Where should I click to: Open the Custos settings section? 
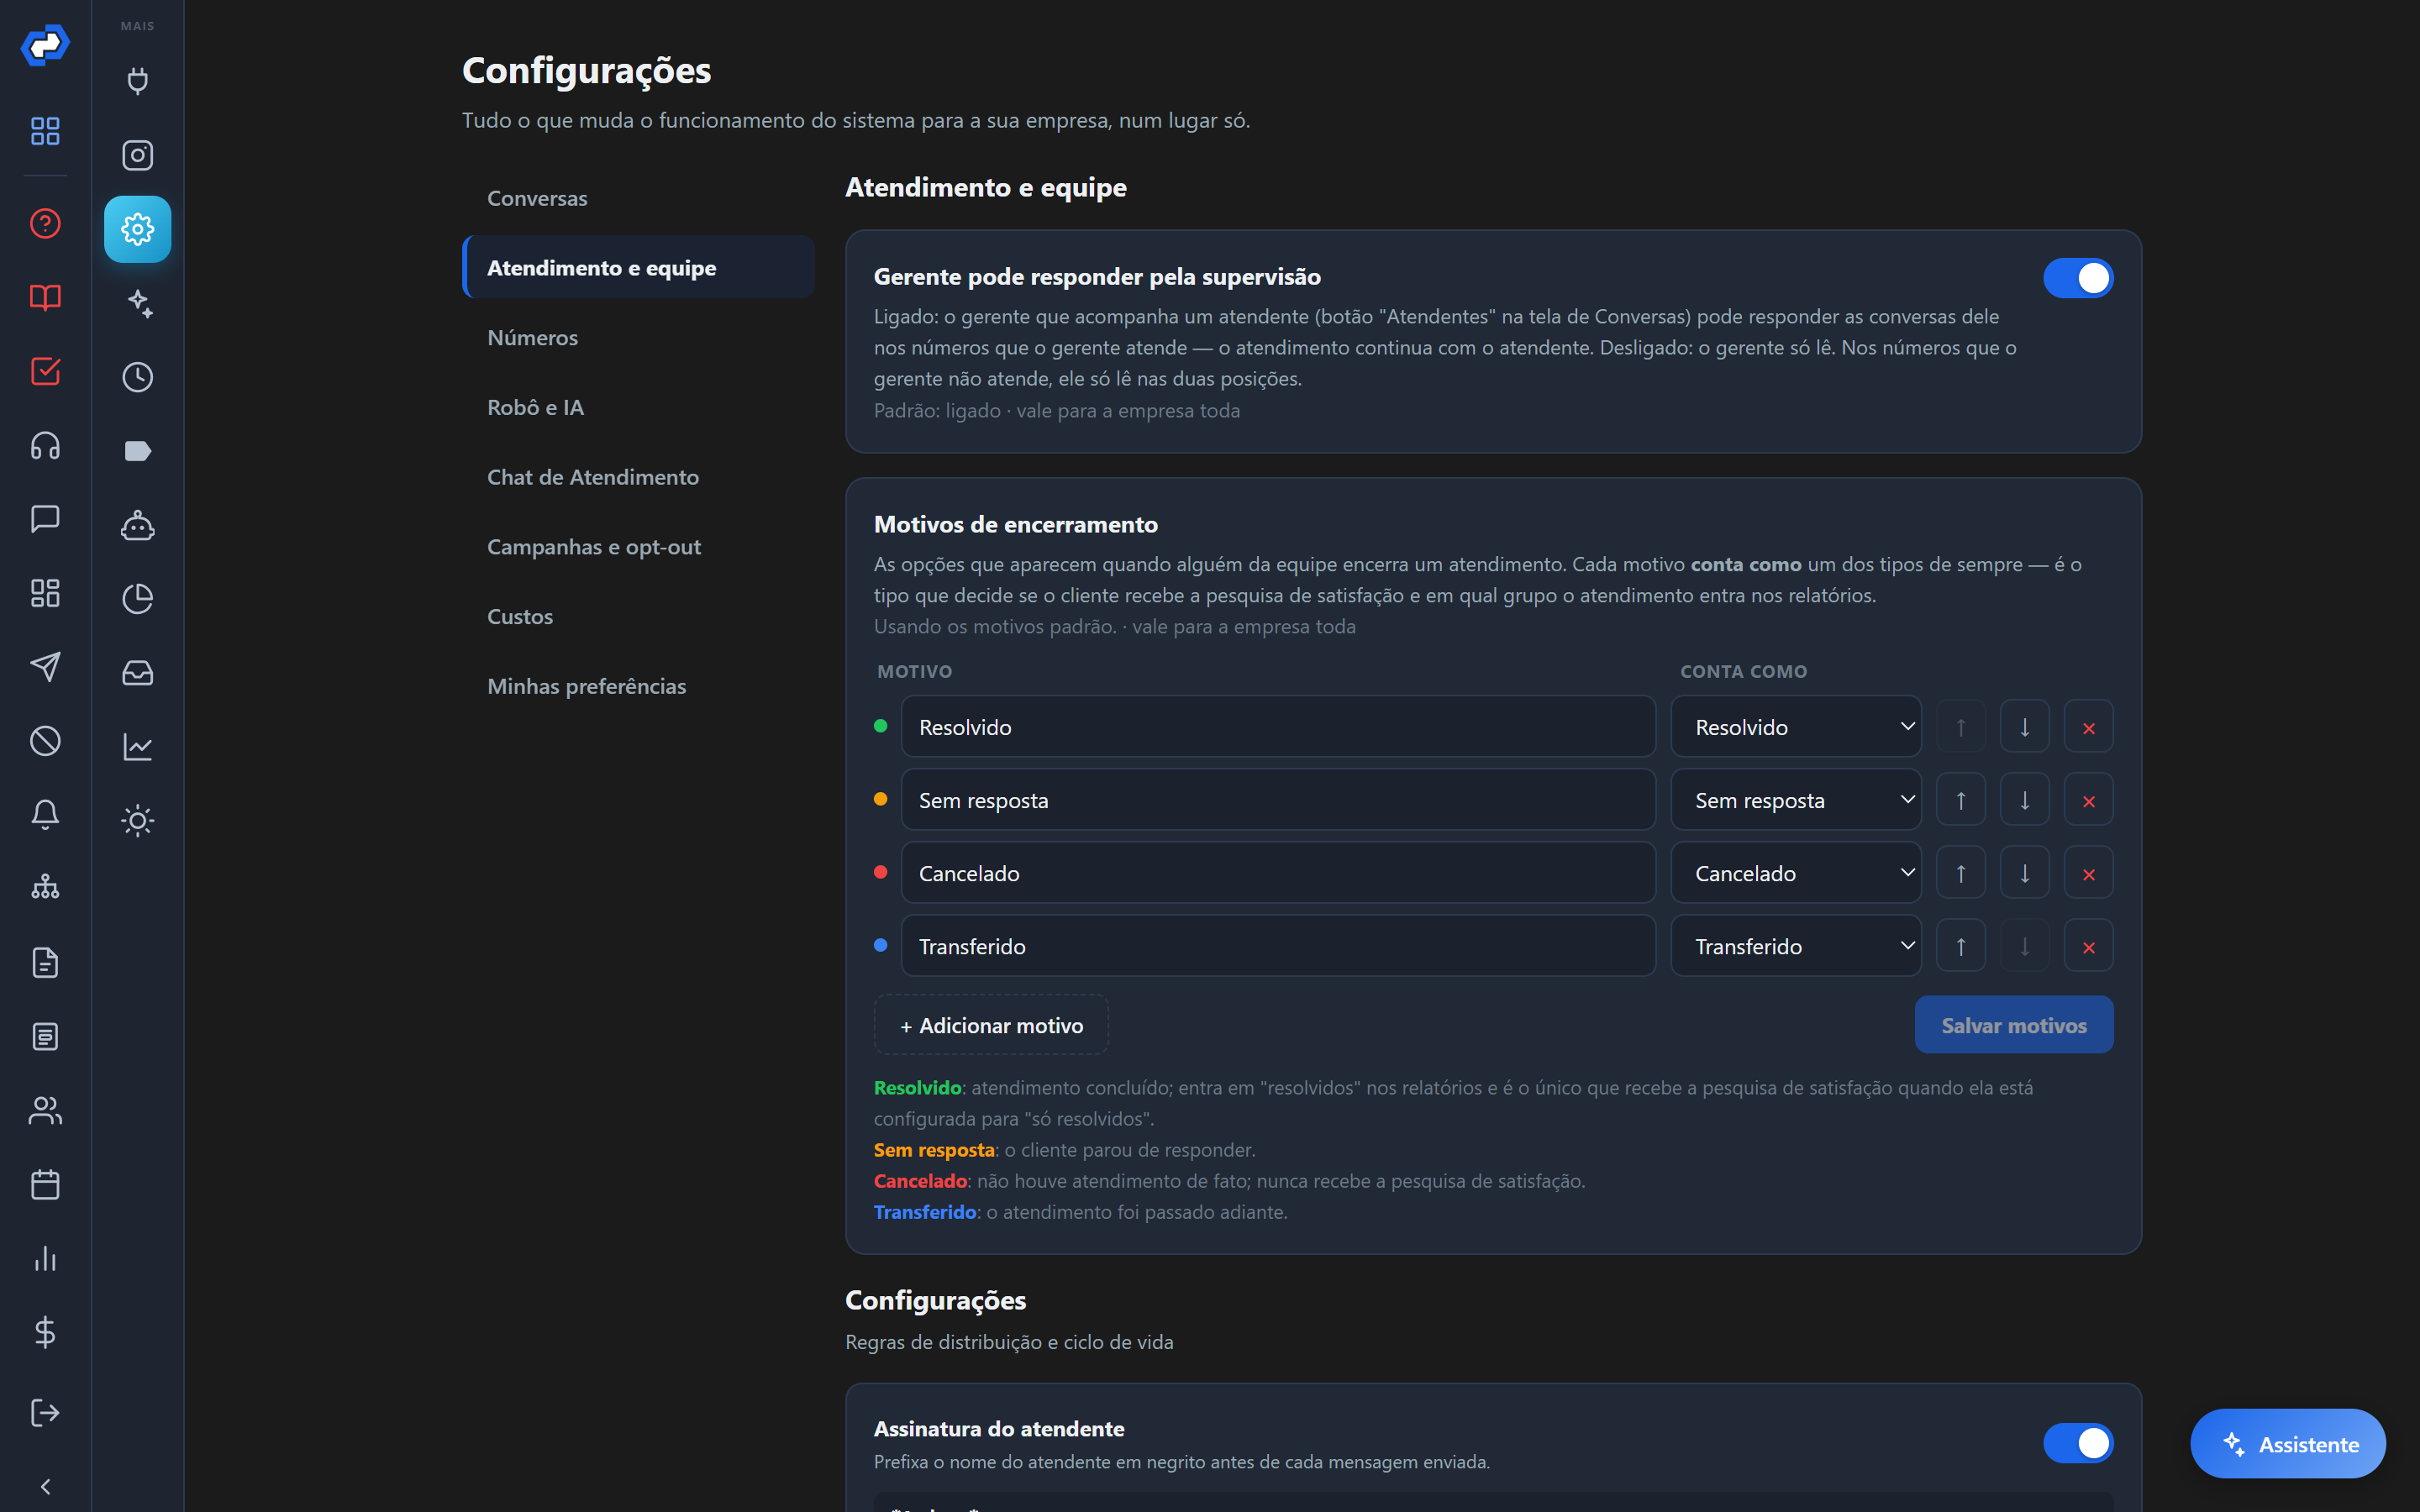coord(638,616)
